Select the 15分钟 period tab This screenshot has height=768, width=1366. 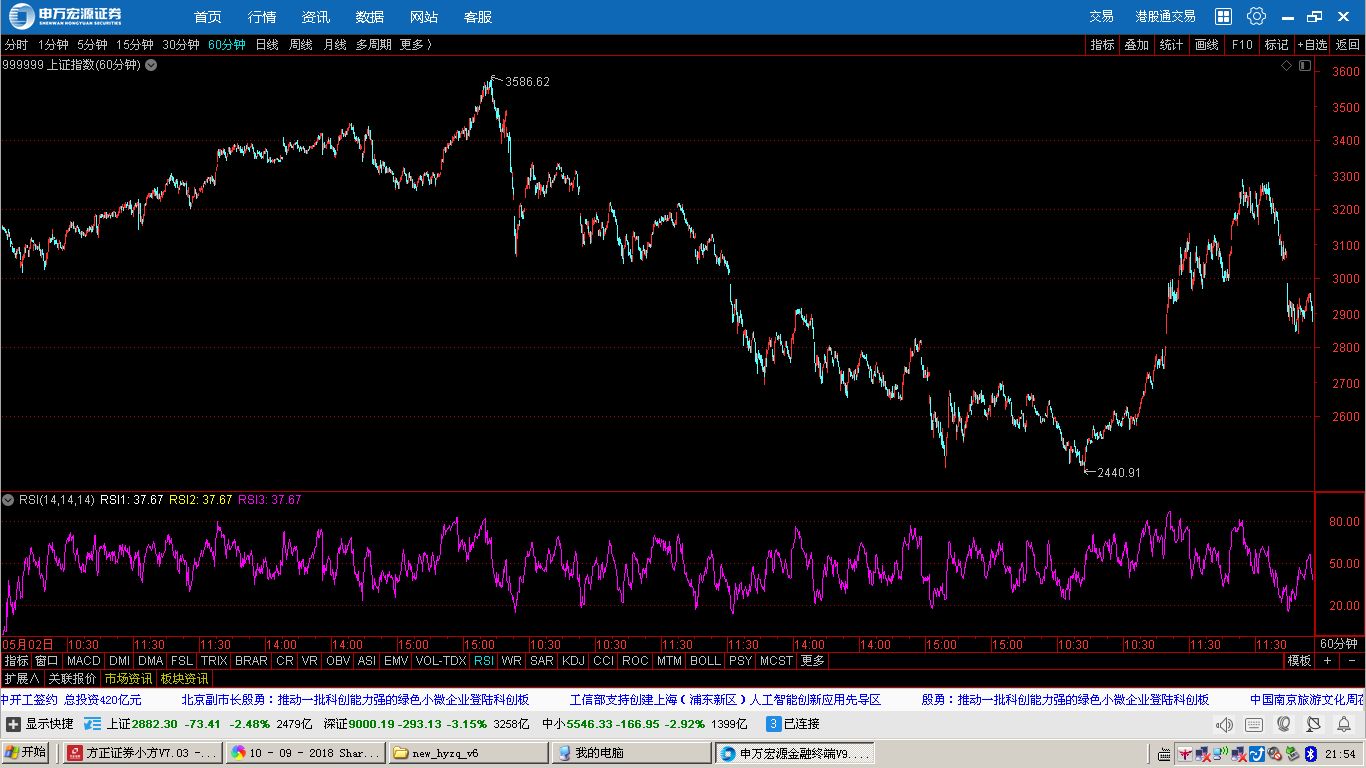[134, 45]
